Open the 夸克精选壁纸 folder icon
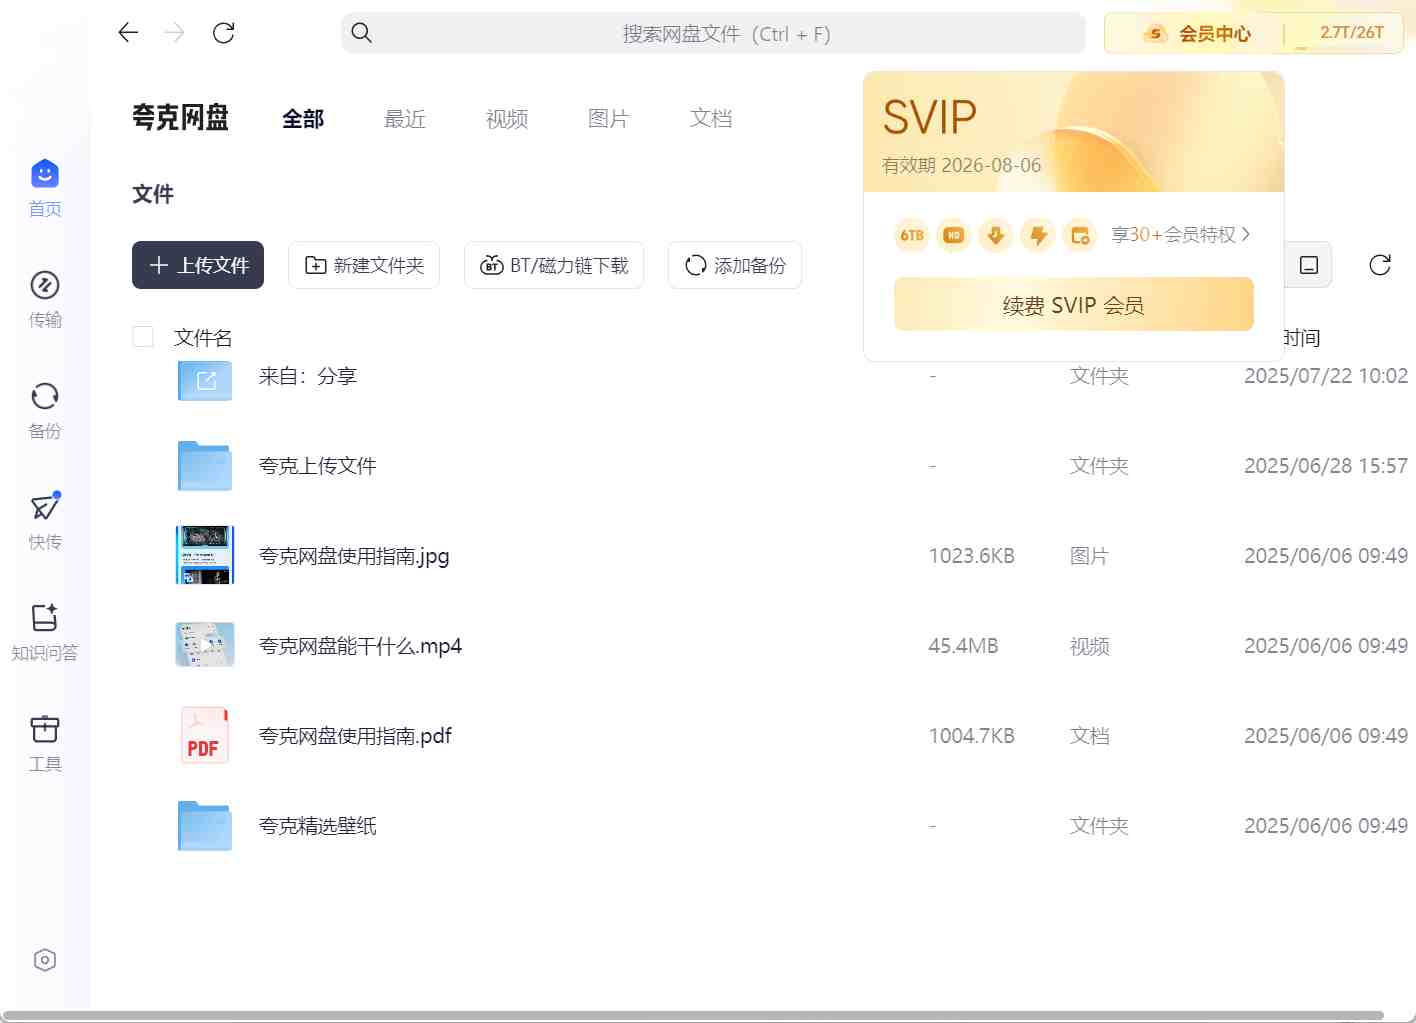 click(205, 826)
